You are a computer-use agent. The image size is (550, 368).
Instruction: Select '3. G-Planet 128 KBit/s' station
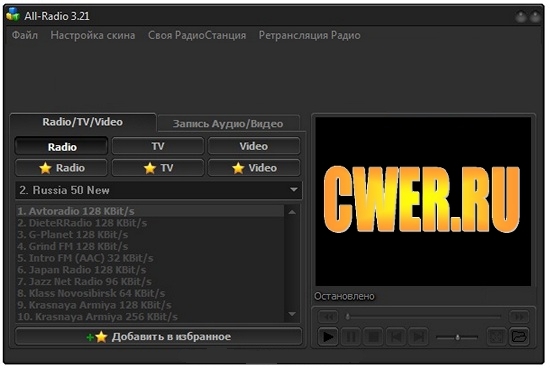pos(150,235)
